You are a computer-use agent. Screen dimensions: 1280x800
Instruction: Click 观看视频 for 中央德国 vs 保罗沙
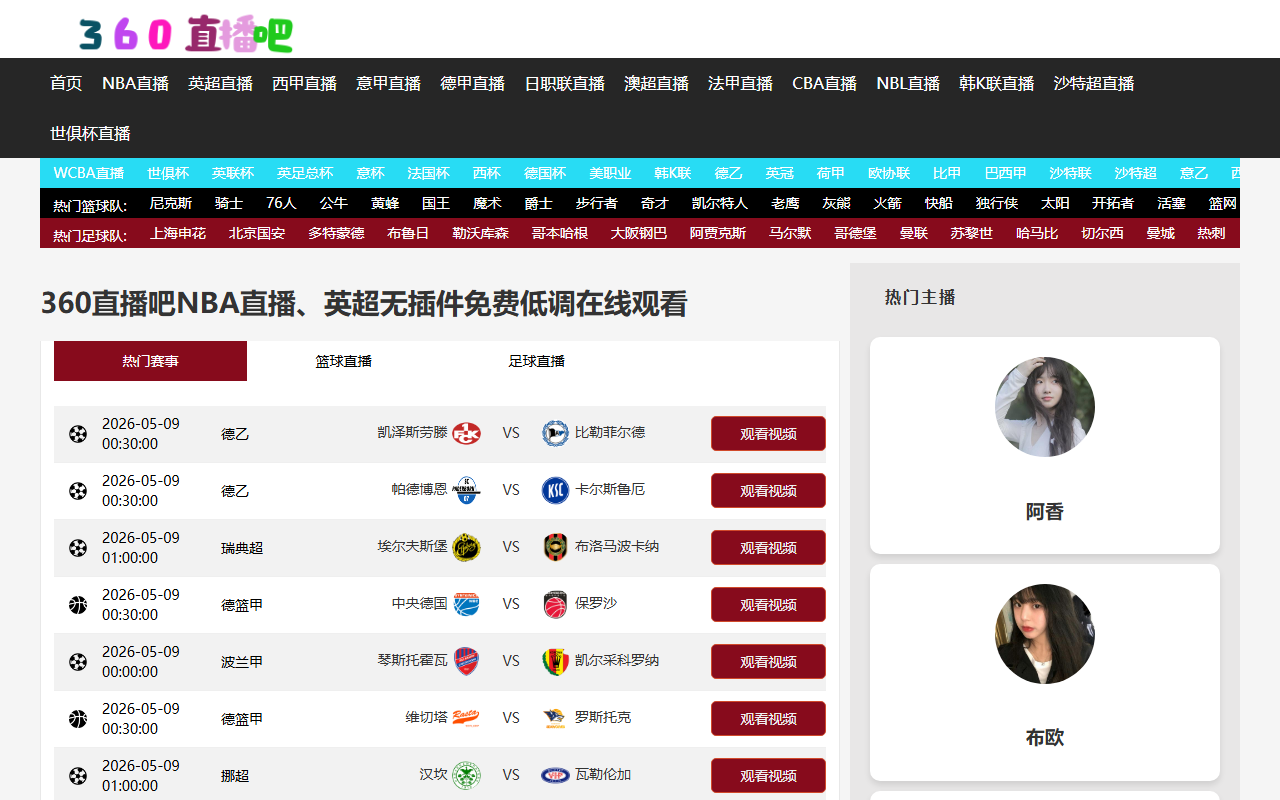768,605
